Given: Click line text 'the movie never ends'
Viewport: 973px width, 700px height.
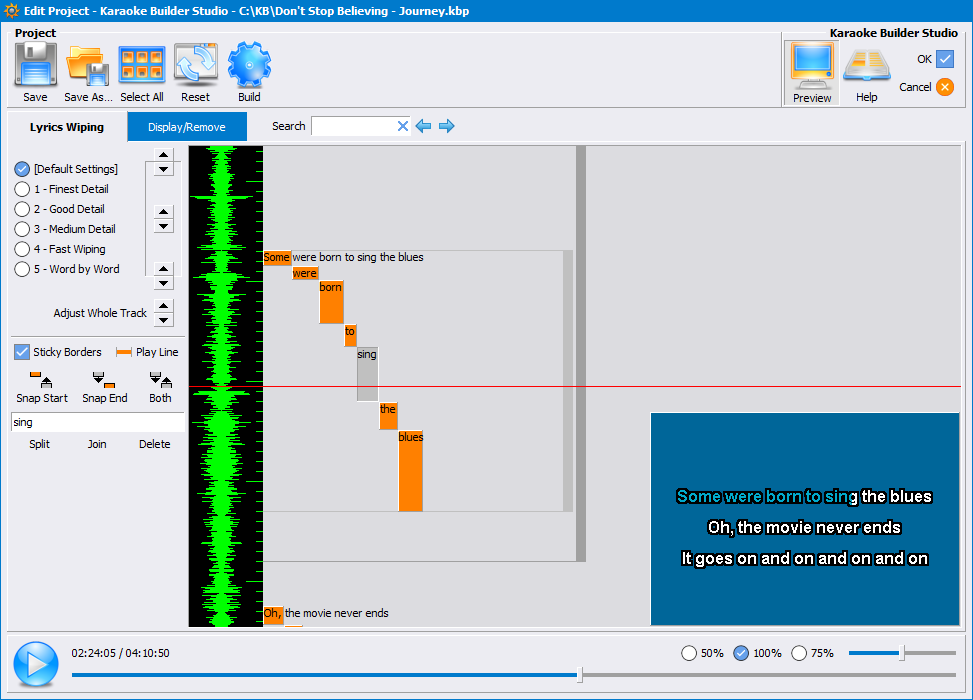Looking at the screenshot, I should tap(336, 613).
